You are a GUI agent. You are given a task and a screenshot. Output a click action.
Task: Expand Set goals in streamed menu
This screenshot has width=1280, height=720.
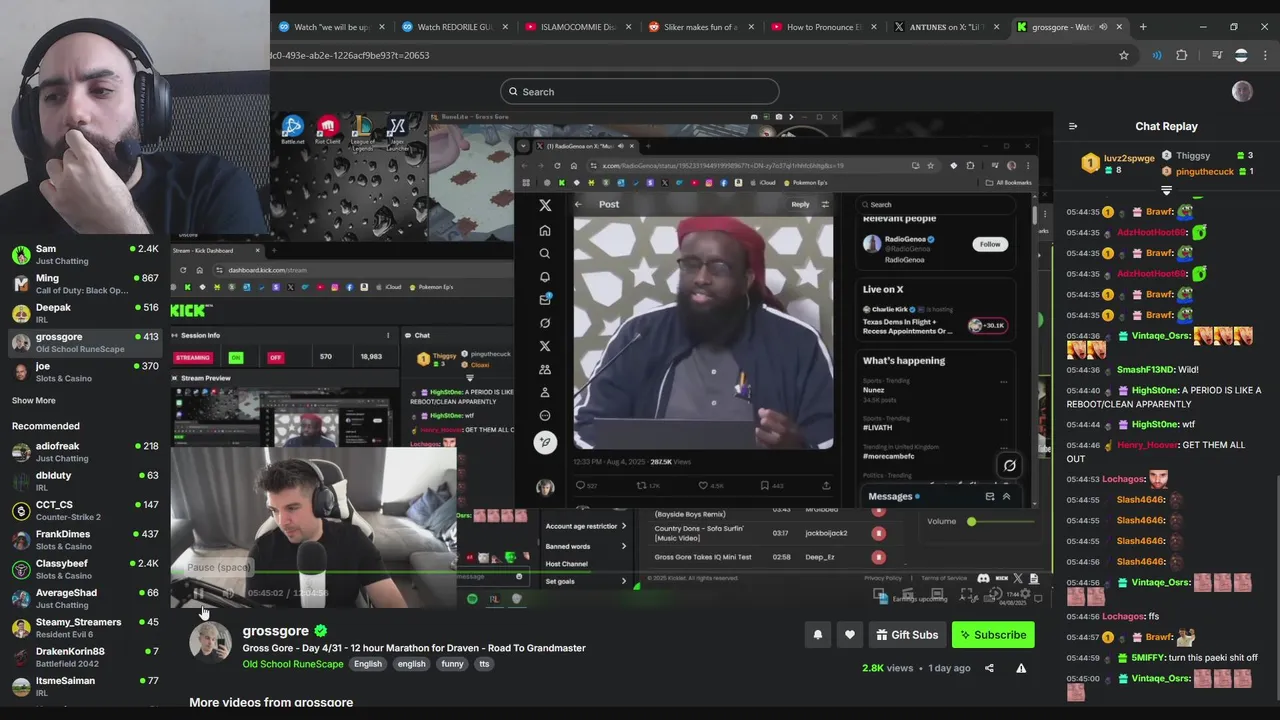584,581
